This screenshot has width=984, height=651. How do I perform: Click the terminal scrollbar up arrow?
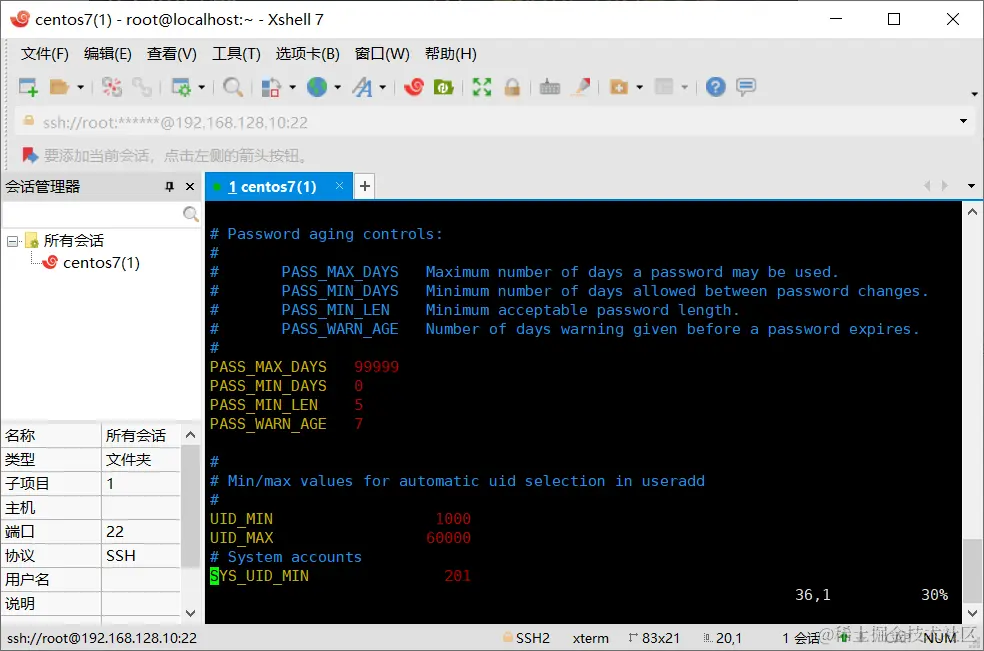click(x=972, y=212)
